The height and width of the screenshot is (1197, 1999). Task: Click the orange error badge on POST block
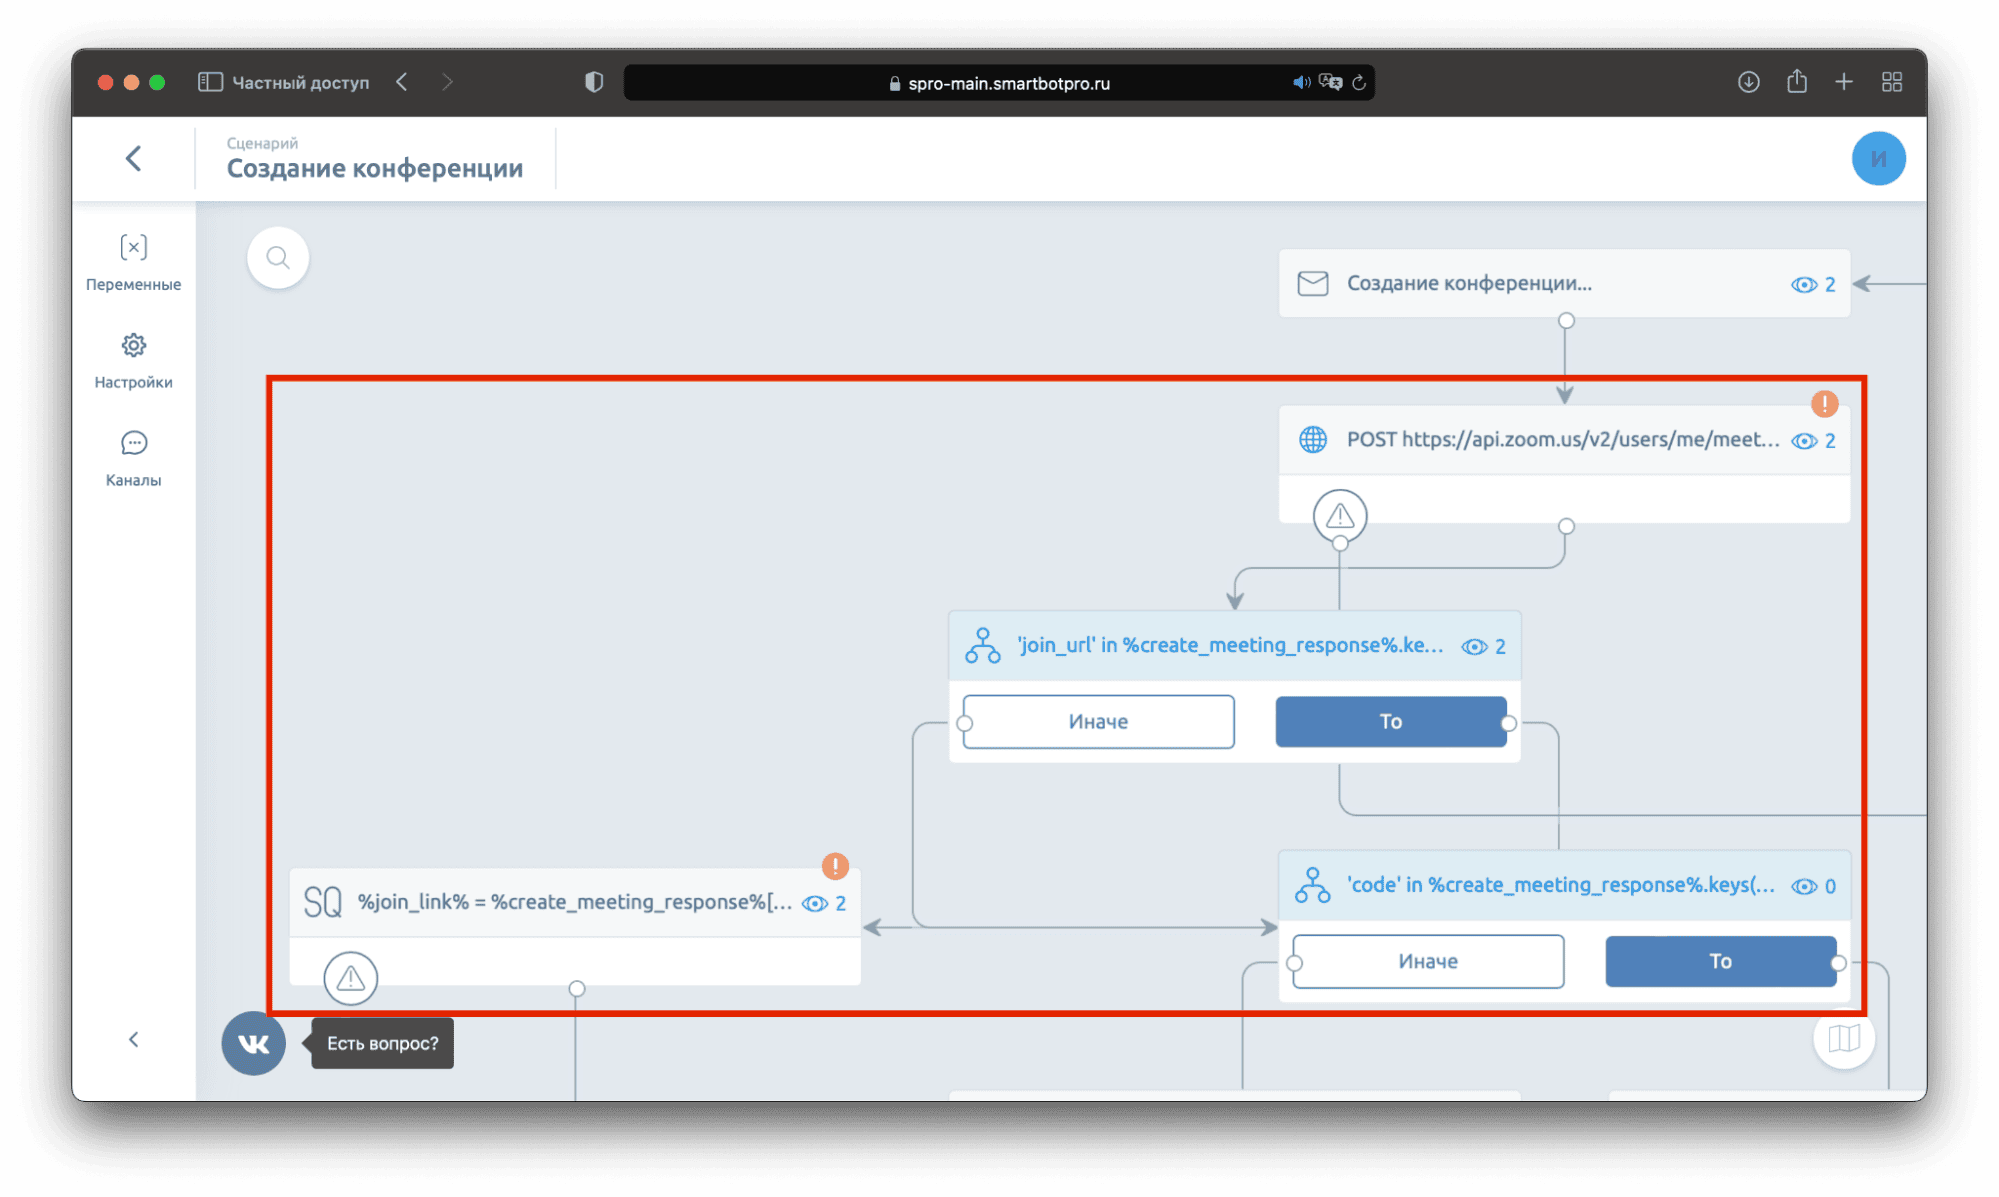coord(1824,404)
